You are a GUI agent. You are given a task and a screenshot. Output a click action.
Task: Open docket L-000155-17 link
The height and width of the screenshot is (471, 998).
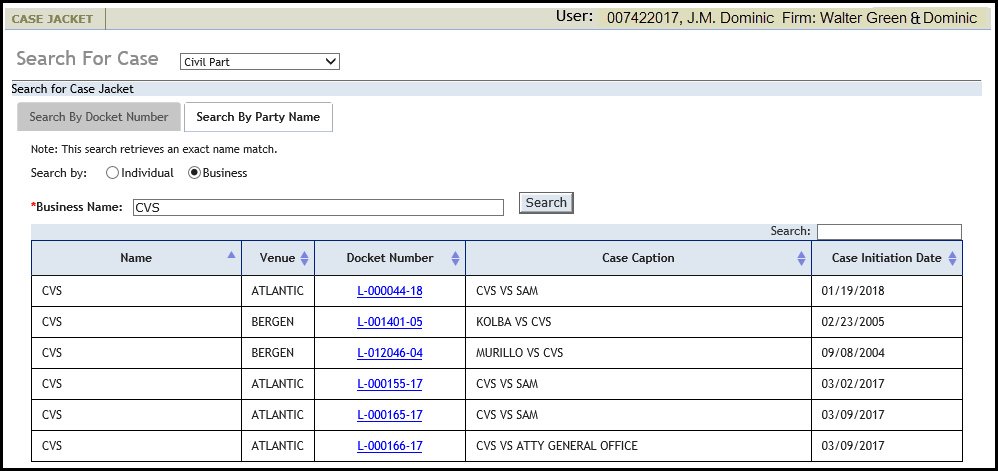(389, 384)
